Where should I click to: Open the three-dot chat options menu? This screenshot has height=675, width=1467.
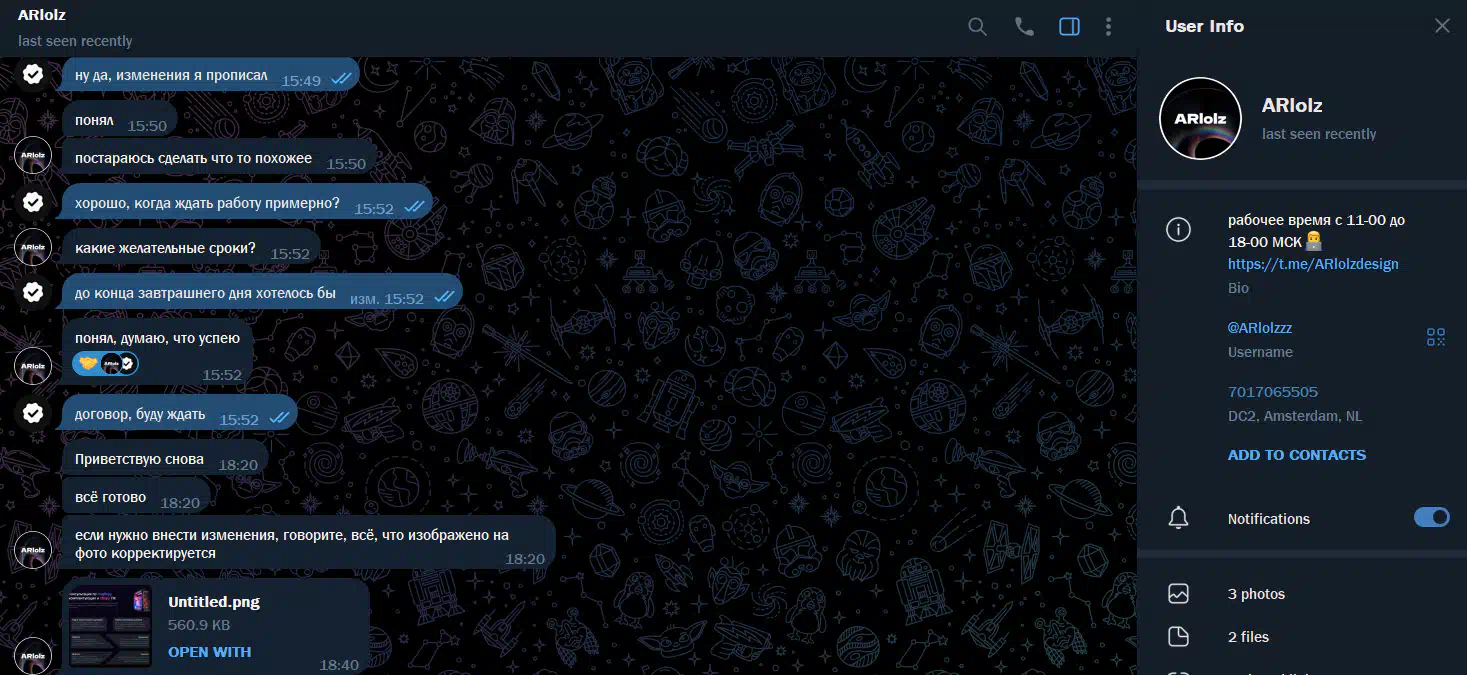[1108, 27]
